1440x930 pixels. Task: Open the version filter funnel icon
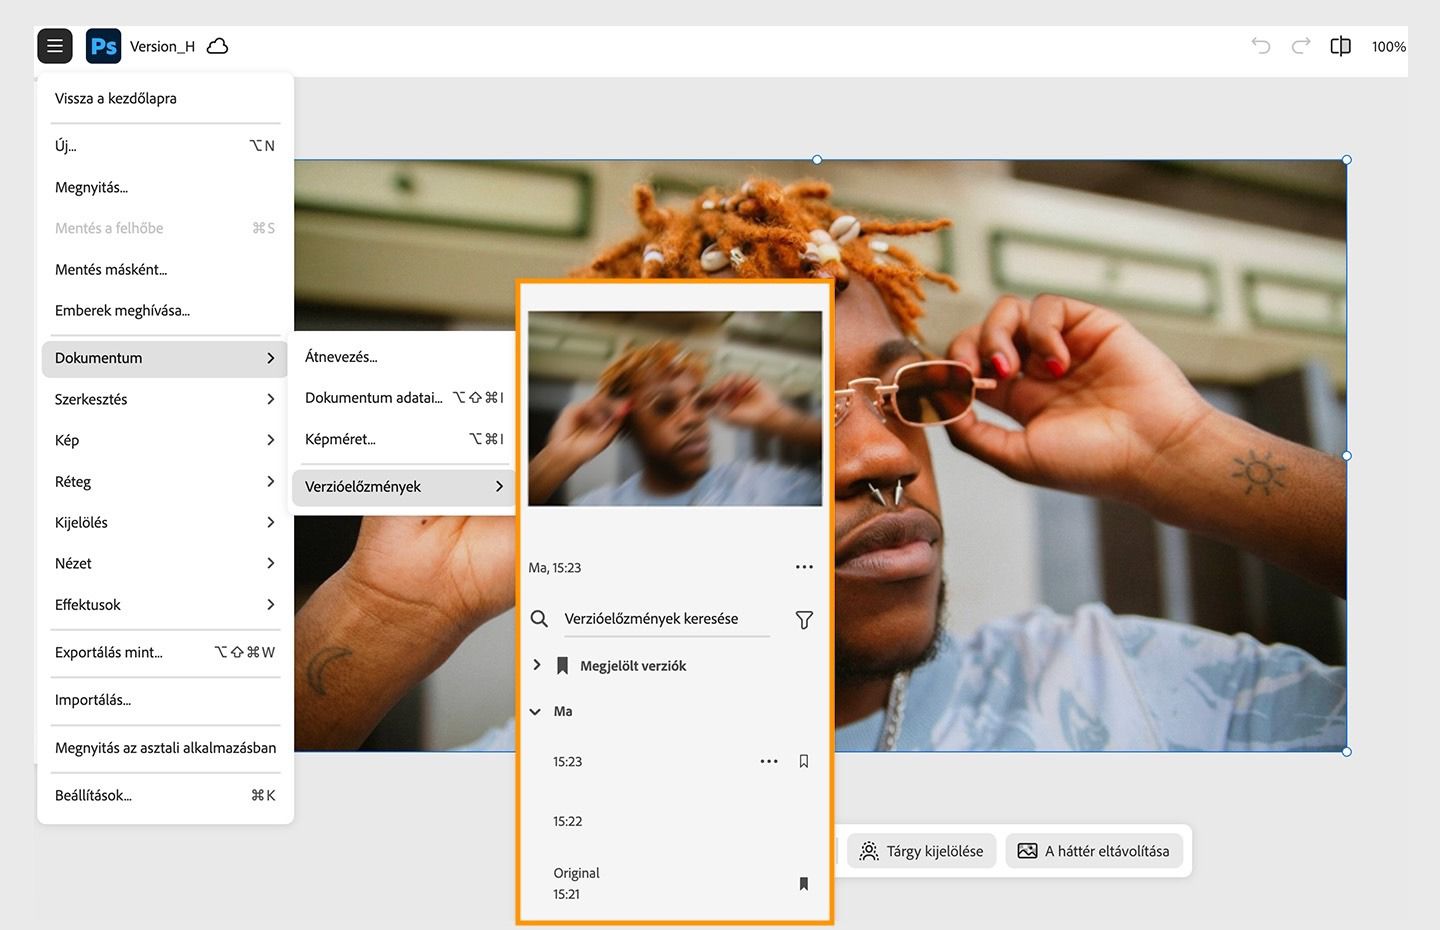point(804,620)
